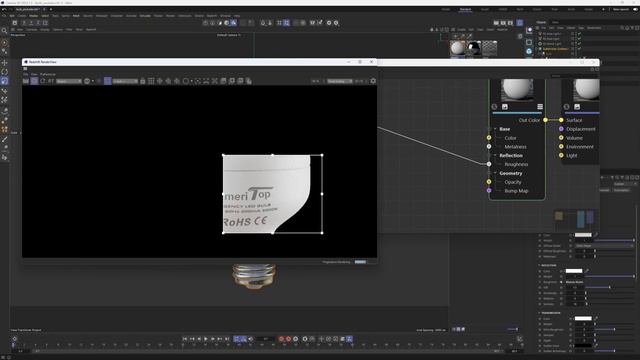Screen dimensions: 640x360
Task: Click the Opacity input port
Action: coord(489,182)
